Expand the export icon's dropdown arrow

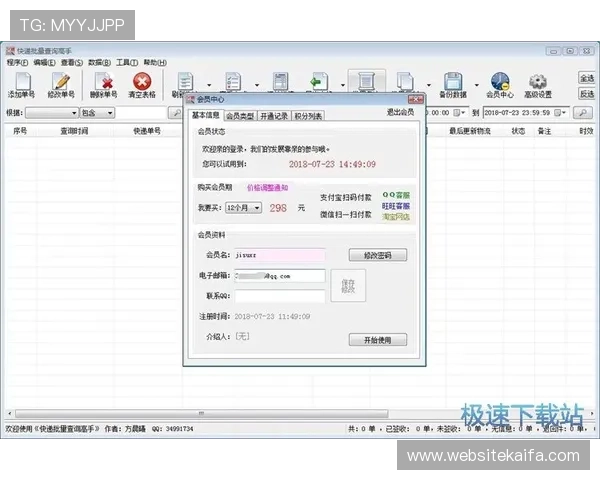pyautogui.click(x=343, y=85)
